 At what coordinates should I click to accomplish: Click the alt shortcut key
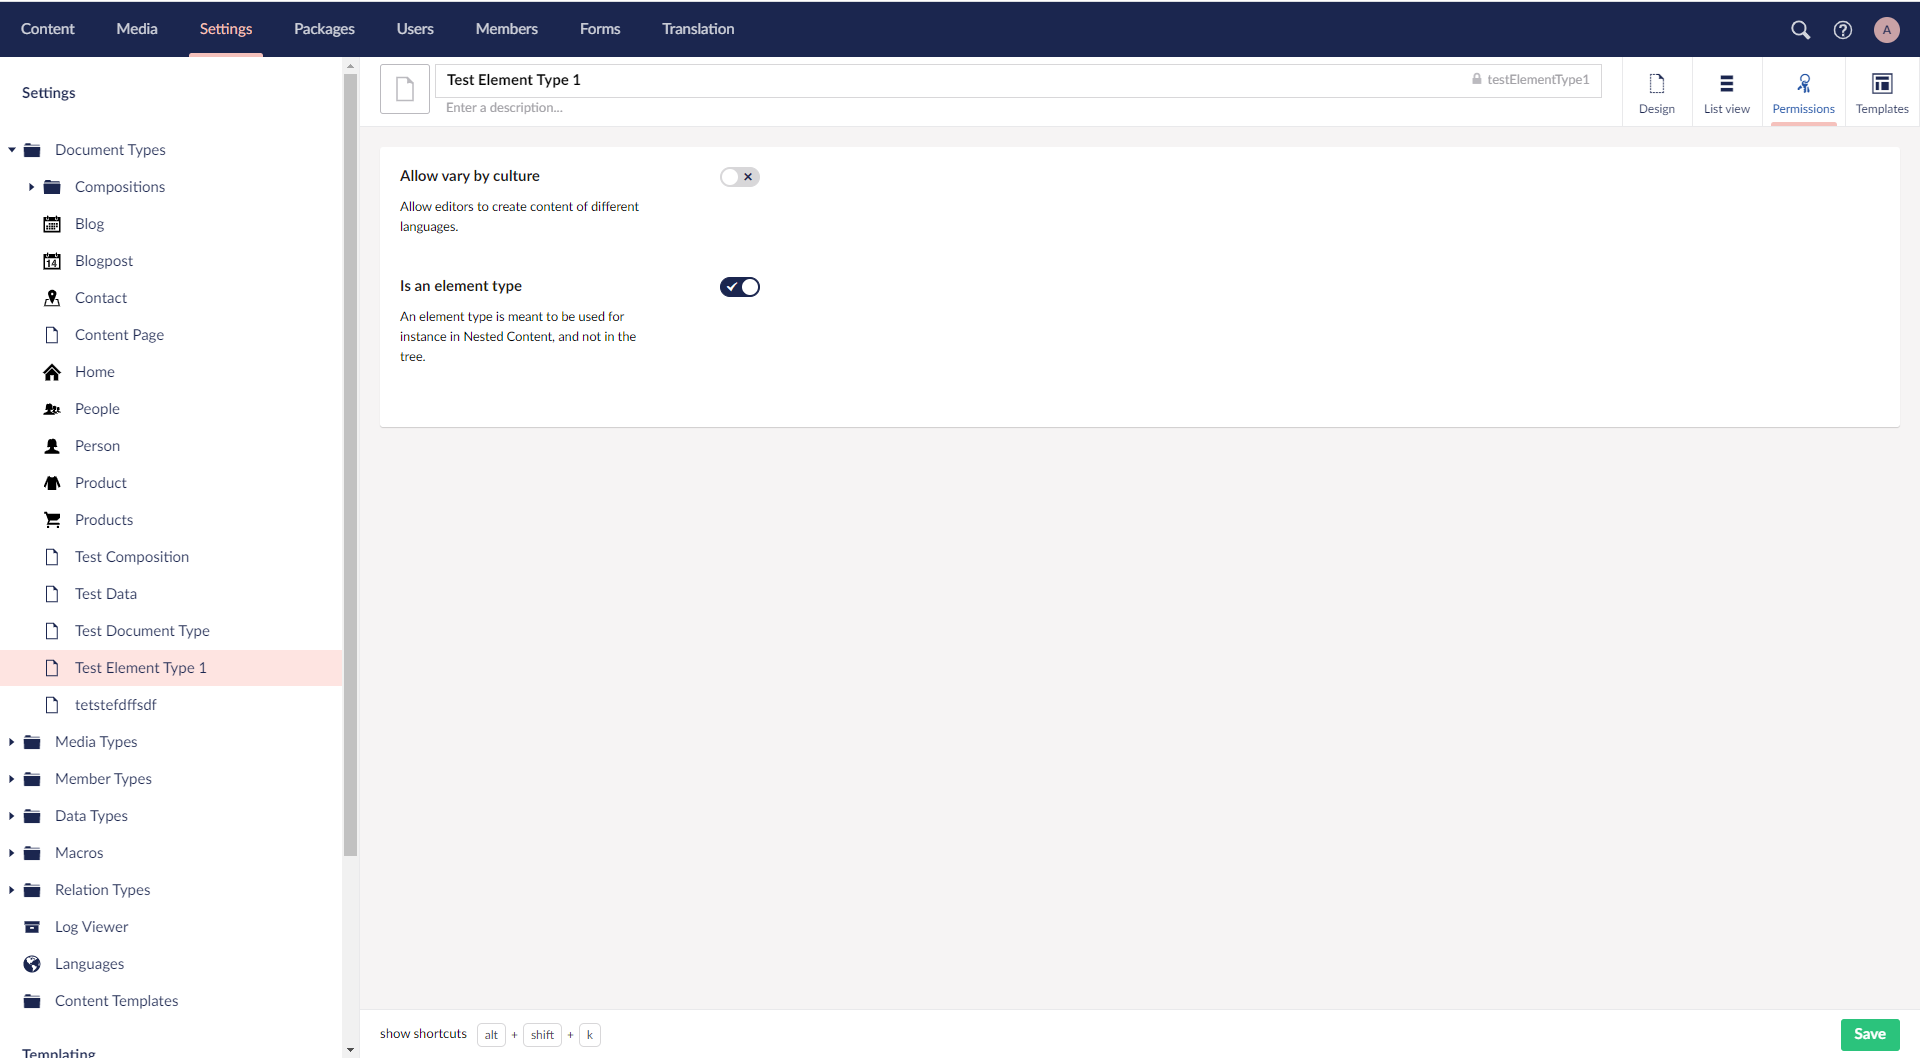(x=491, y=1035)
